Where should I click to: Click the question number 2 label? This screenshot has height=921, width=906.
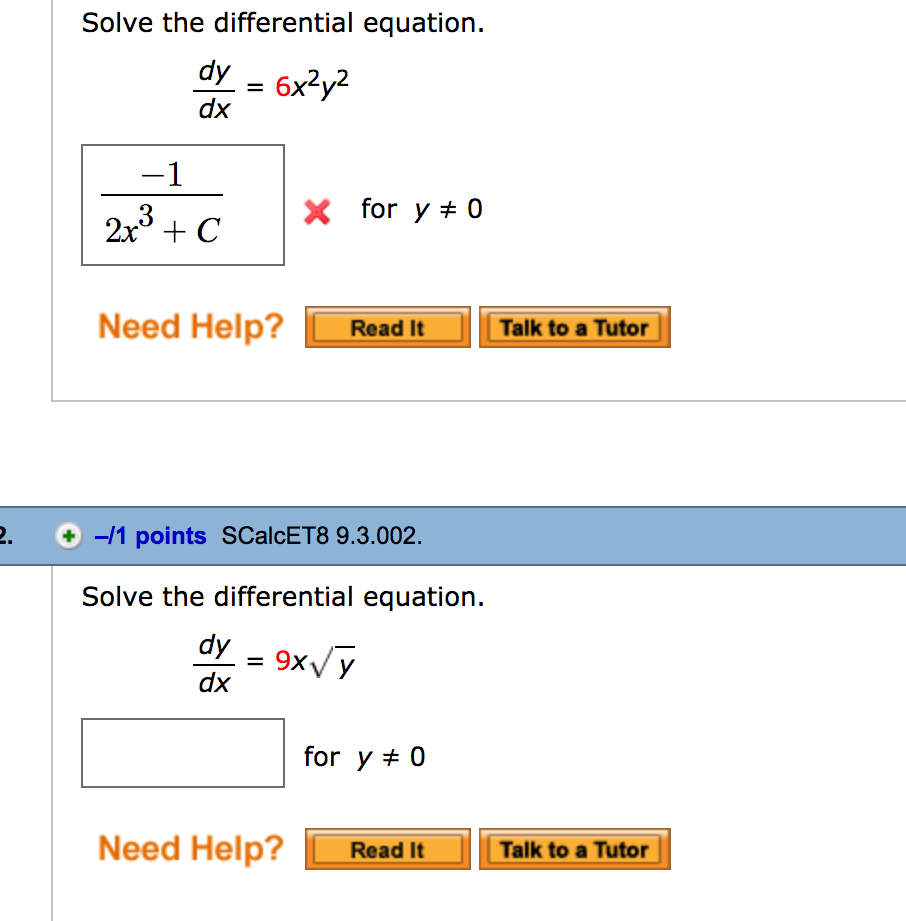(x=5, y=536)
